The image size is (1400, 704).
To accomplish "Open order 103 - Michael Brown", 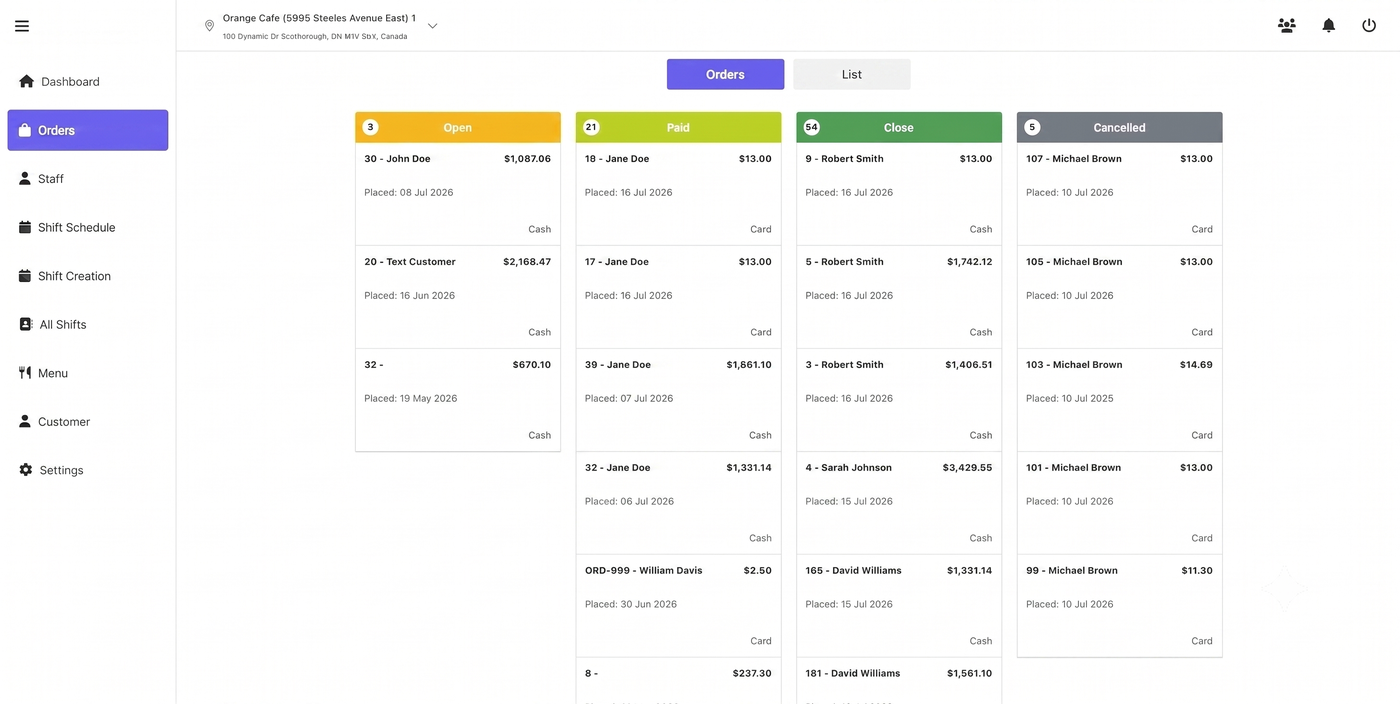I will point(1119,400).
